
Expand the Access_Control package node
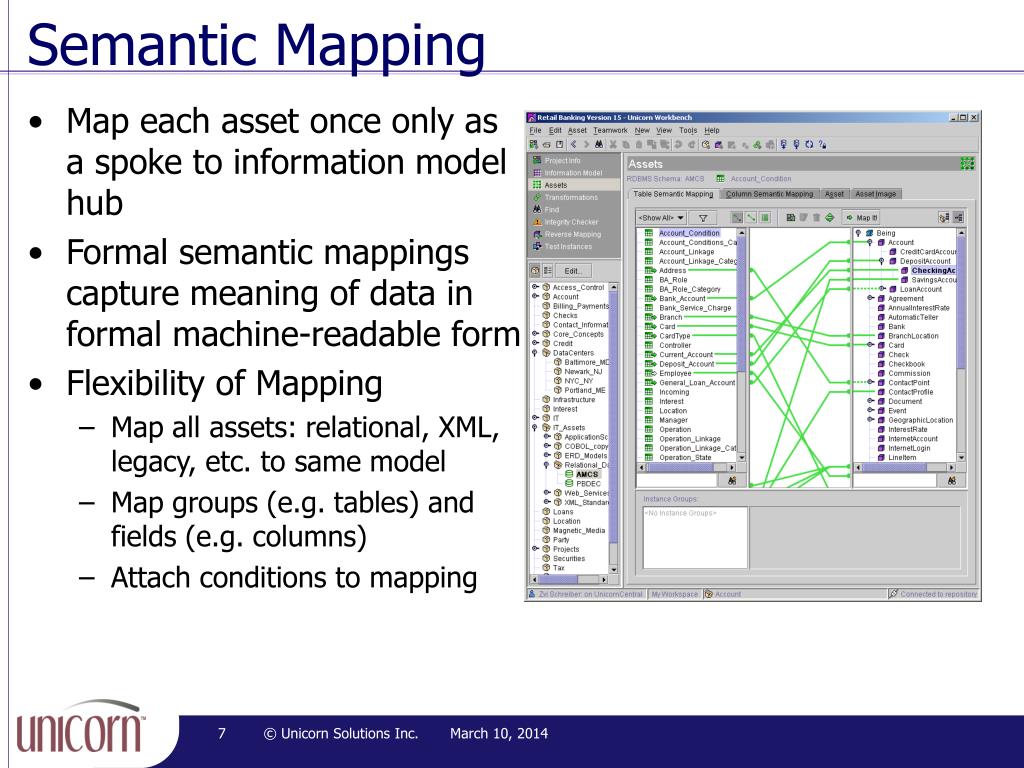(x=535, y=287)
